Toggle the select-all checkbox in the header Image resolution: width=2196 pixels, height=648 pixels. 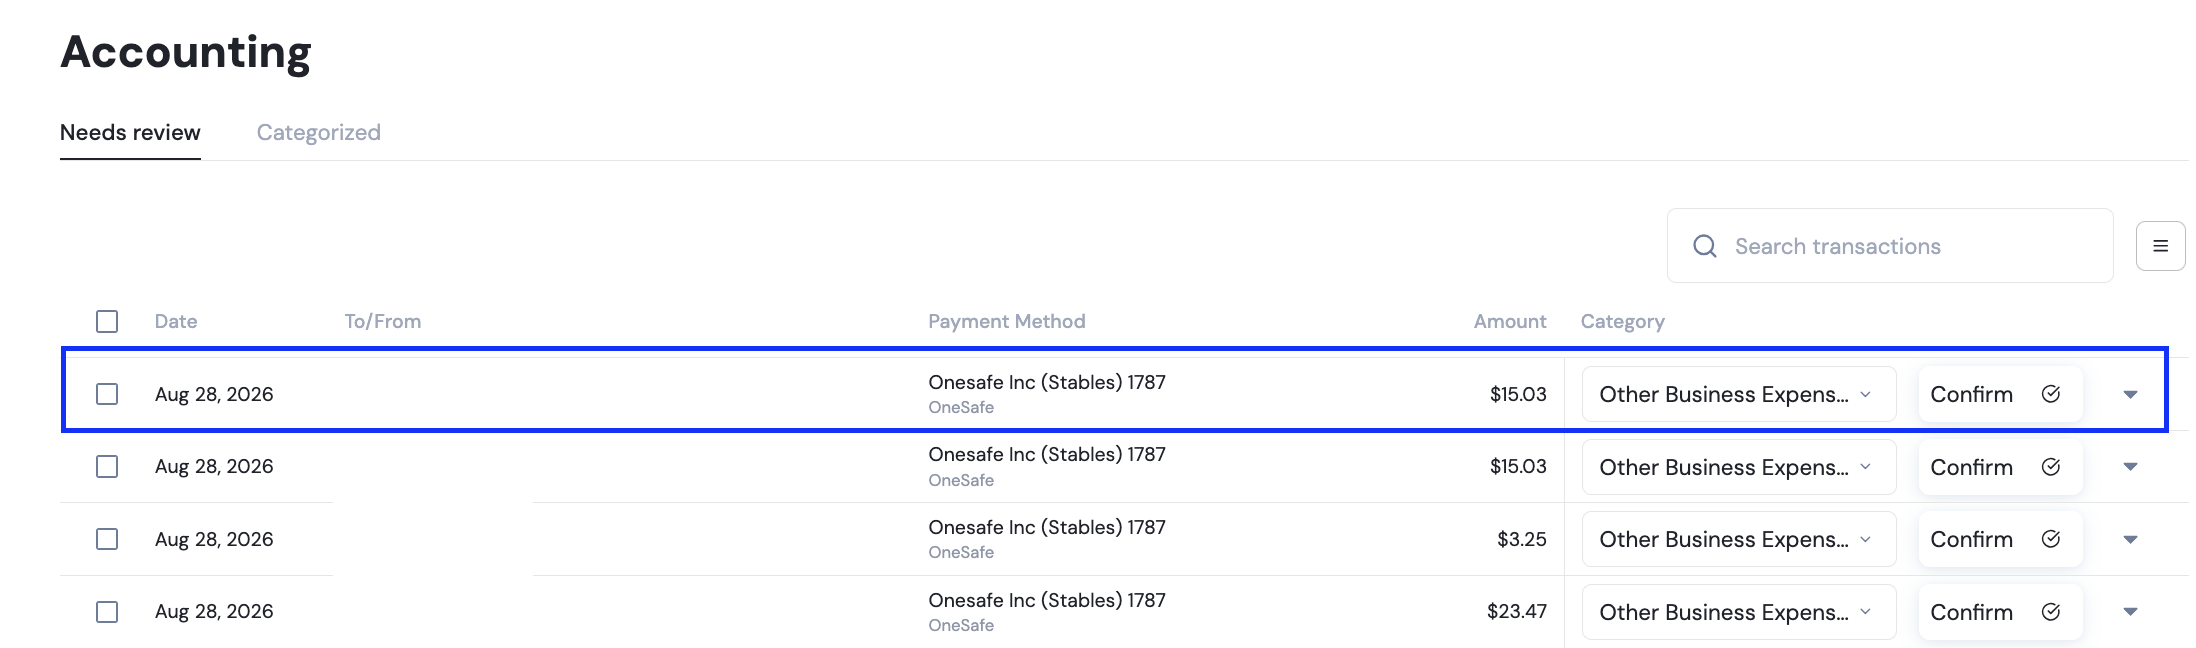[107, 321]
